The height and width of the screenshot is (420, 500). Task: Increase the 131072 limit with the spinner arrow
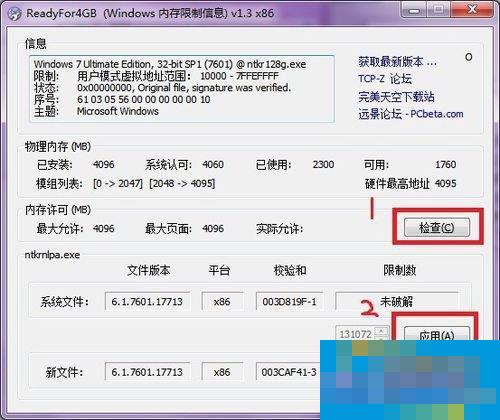click(381, 331)
